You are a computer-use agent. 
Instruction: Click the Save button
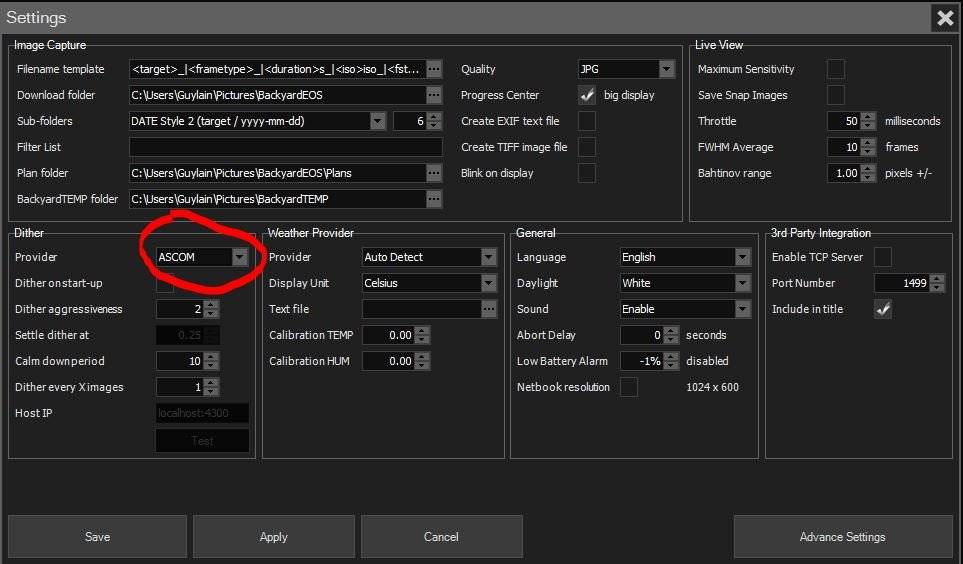coord(97,536)
